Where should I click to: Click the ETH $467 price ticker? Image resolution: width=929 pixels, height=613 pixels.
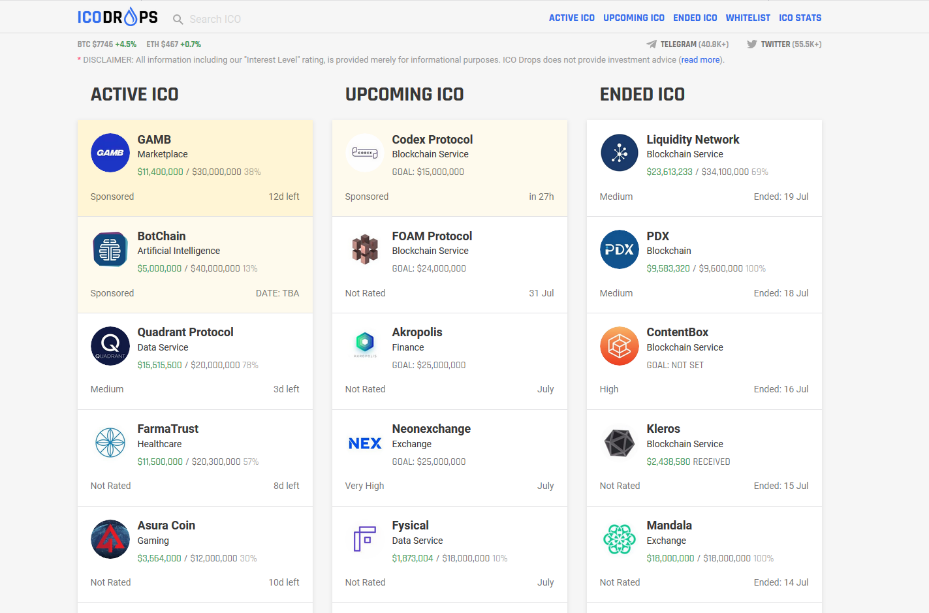(174, 44)
